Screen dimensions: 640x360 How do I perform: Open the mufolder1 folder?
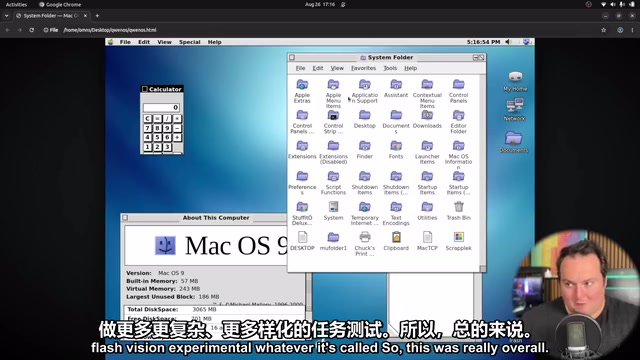click(x=333, y=238)
